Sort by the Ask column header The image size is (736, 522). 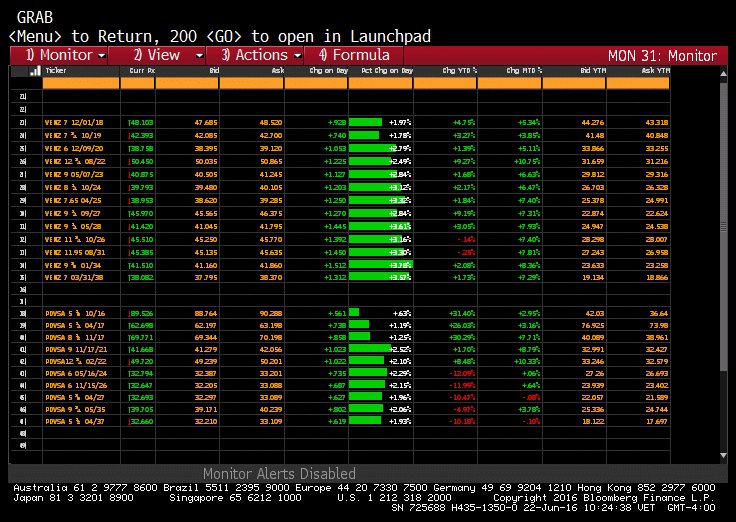[278, 70]
